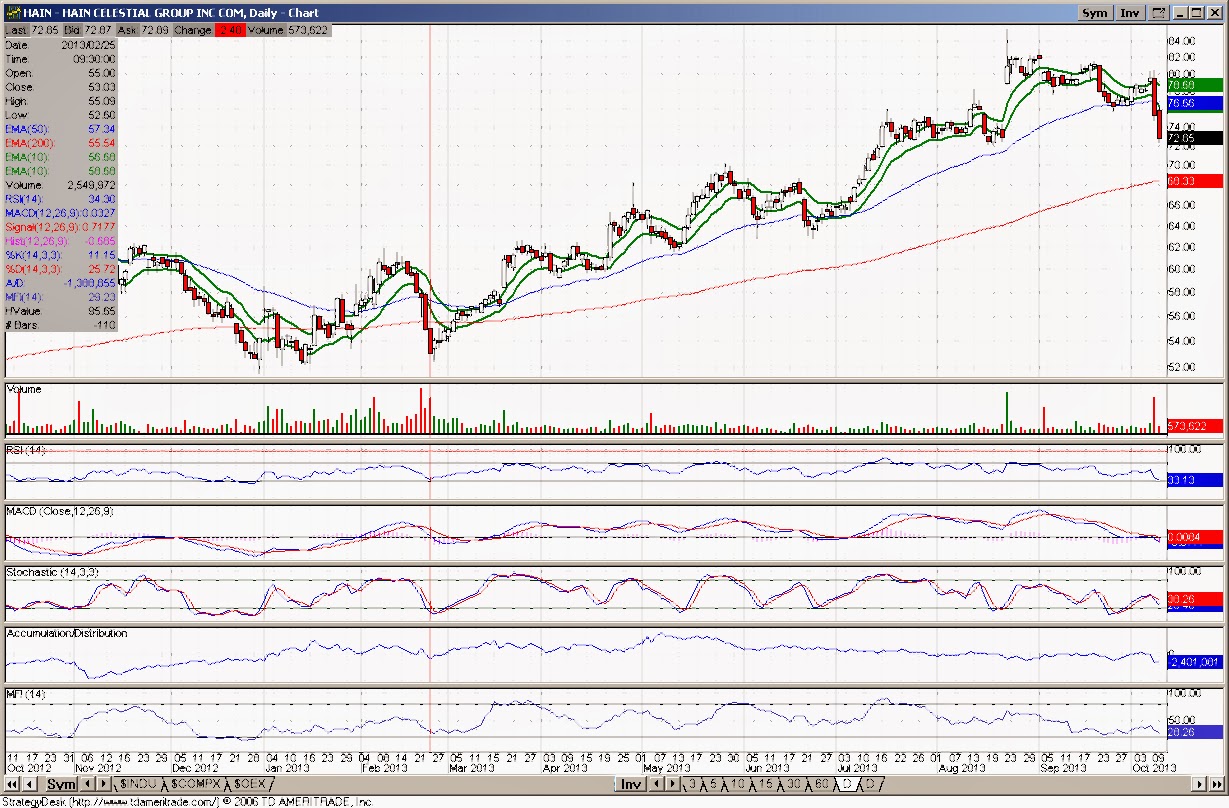
Task: Click the detach chart window icon
Action: coord(1158,13)
